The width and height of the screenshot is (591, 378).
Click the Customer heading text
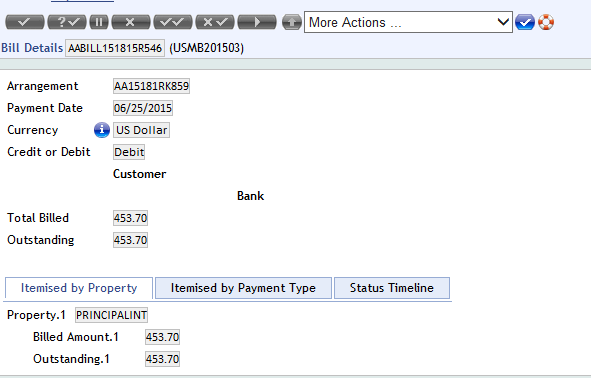tap(139, 174)
